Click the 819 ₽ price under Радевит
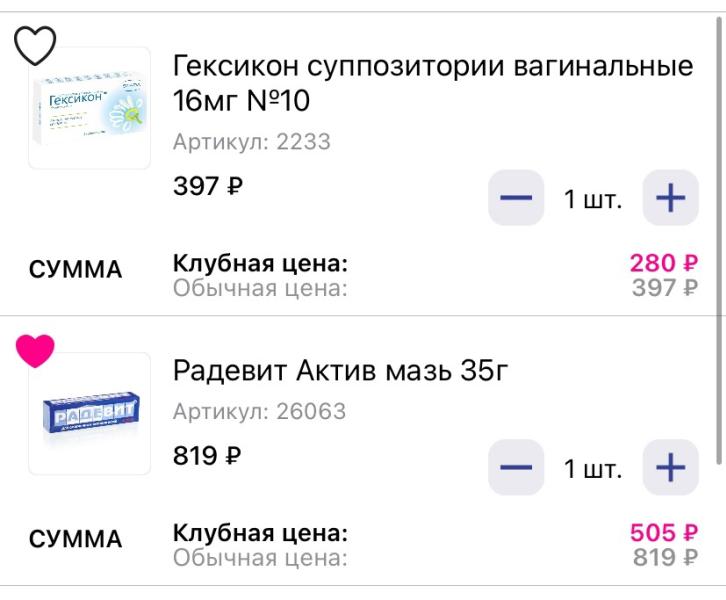This screenshot has width=726, height=600. (x=207, y=456)
